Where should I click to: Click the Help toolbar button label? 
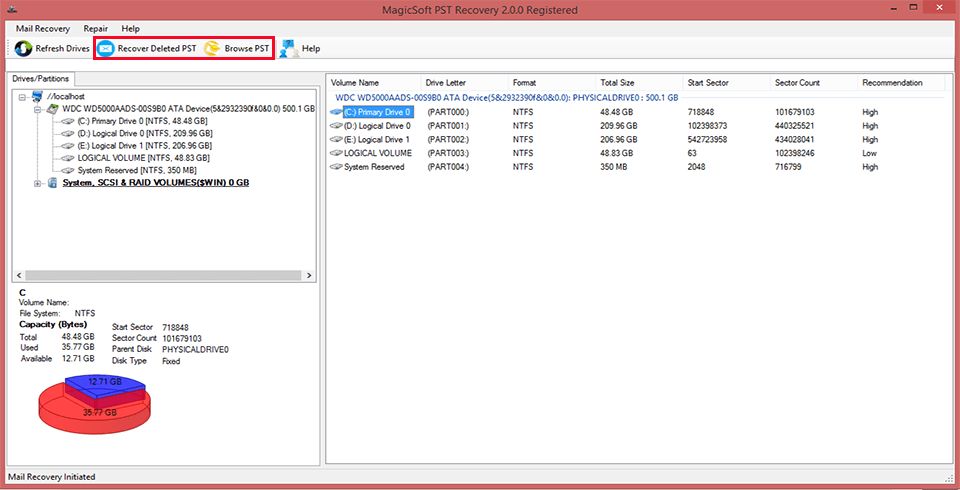(x=311, y=48)
